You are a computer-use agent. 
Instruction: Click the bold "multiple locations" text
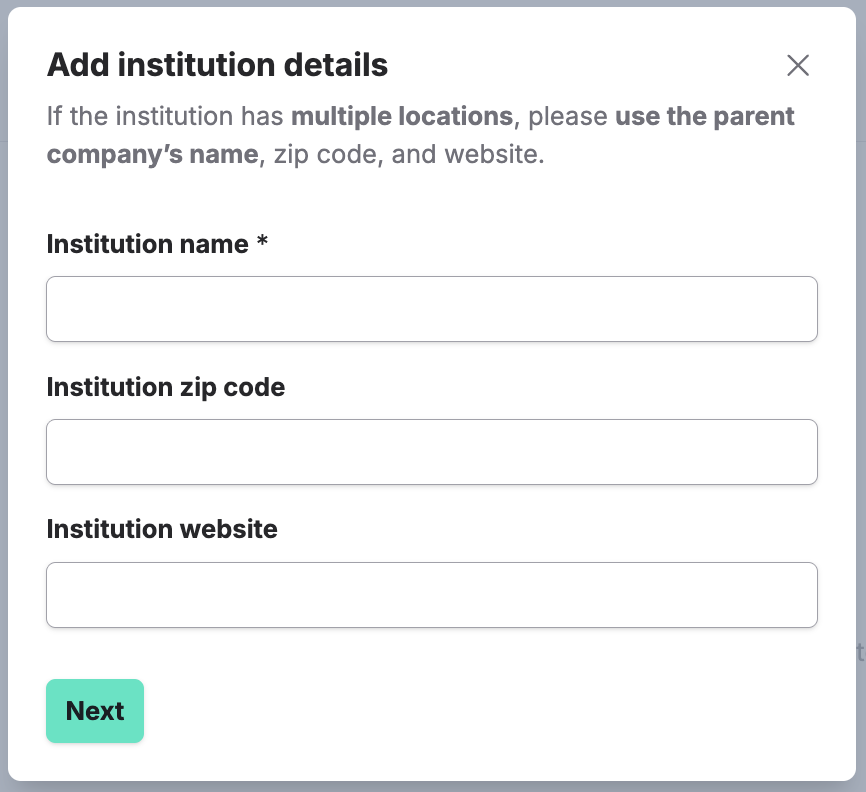(x=401, y=116)
